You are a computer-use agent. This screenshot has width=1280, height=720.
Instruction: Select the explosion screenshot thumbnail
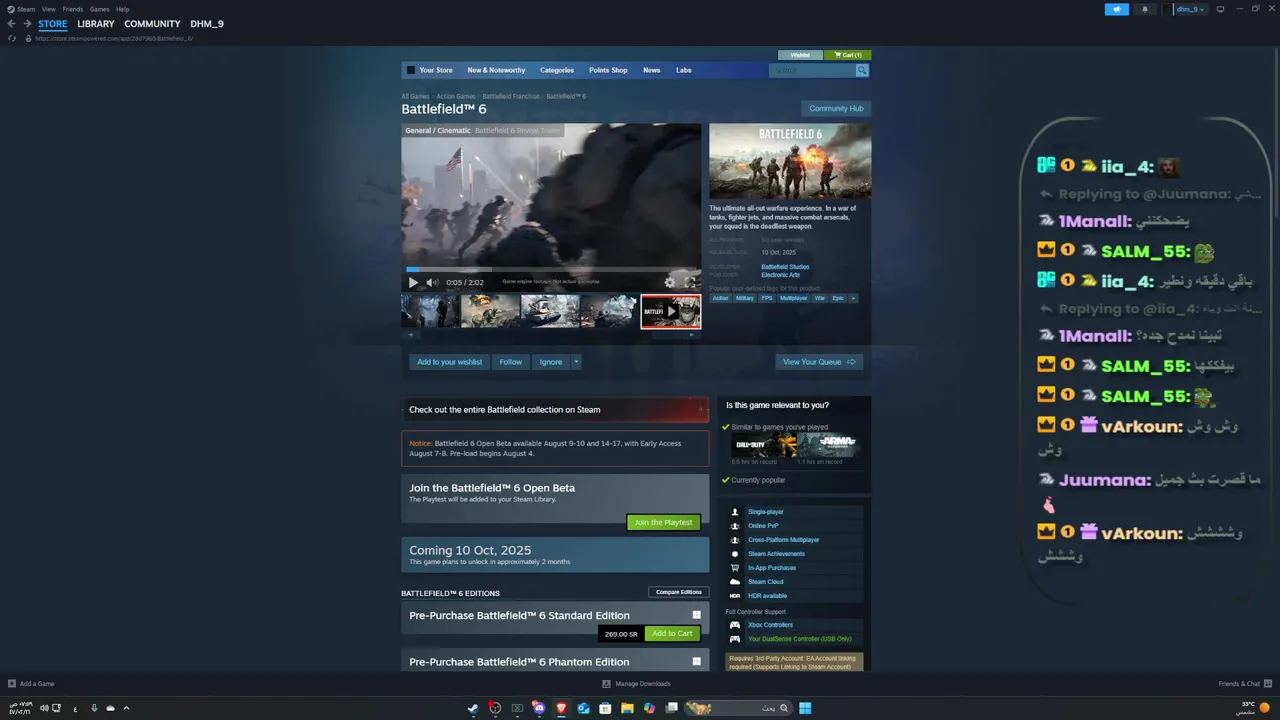tap(490, 311)
